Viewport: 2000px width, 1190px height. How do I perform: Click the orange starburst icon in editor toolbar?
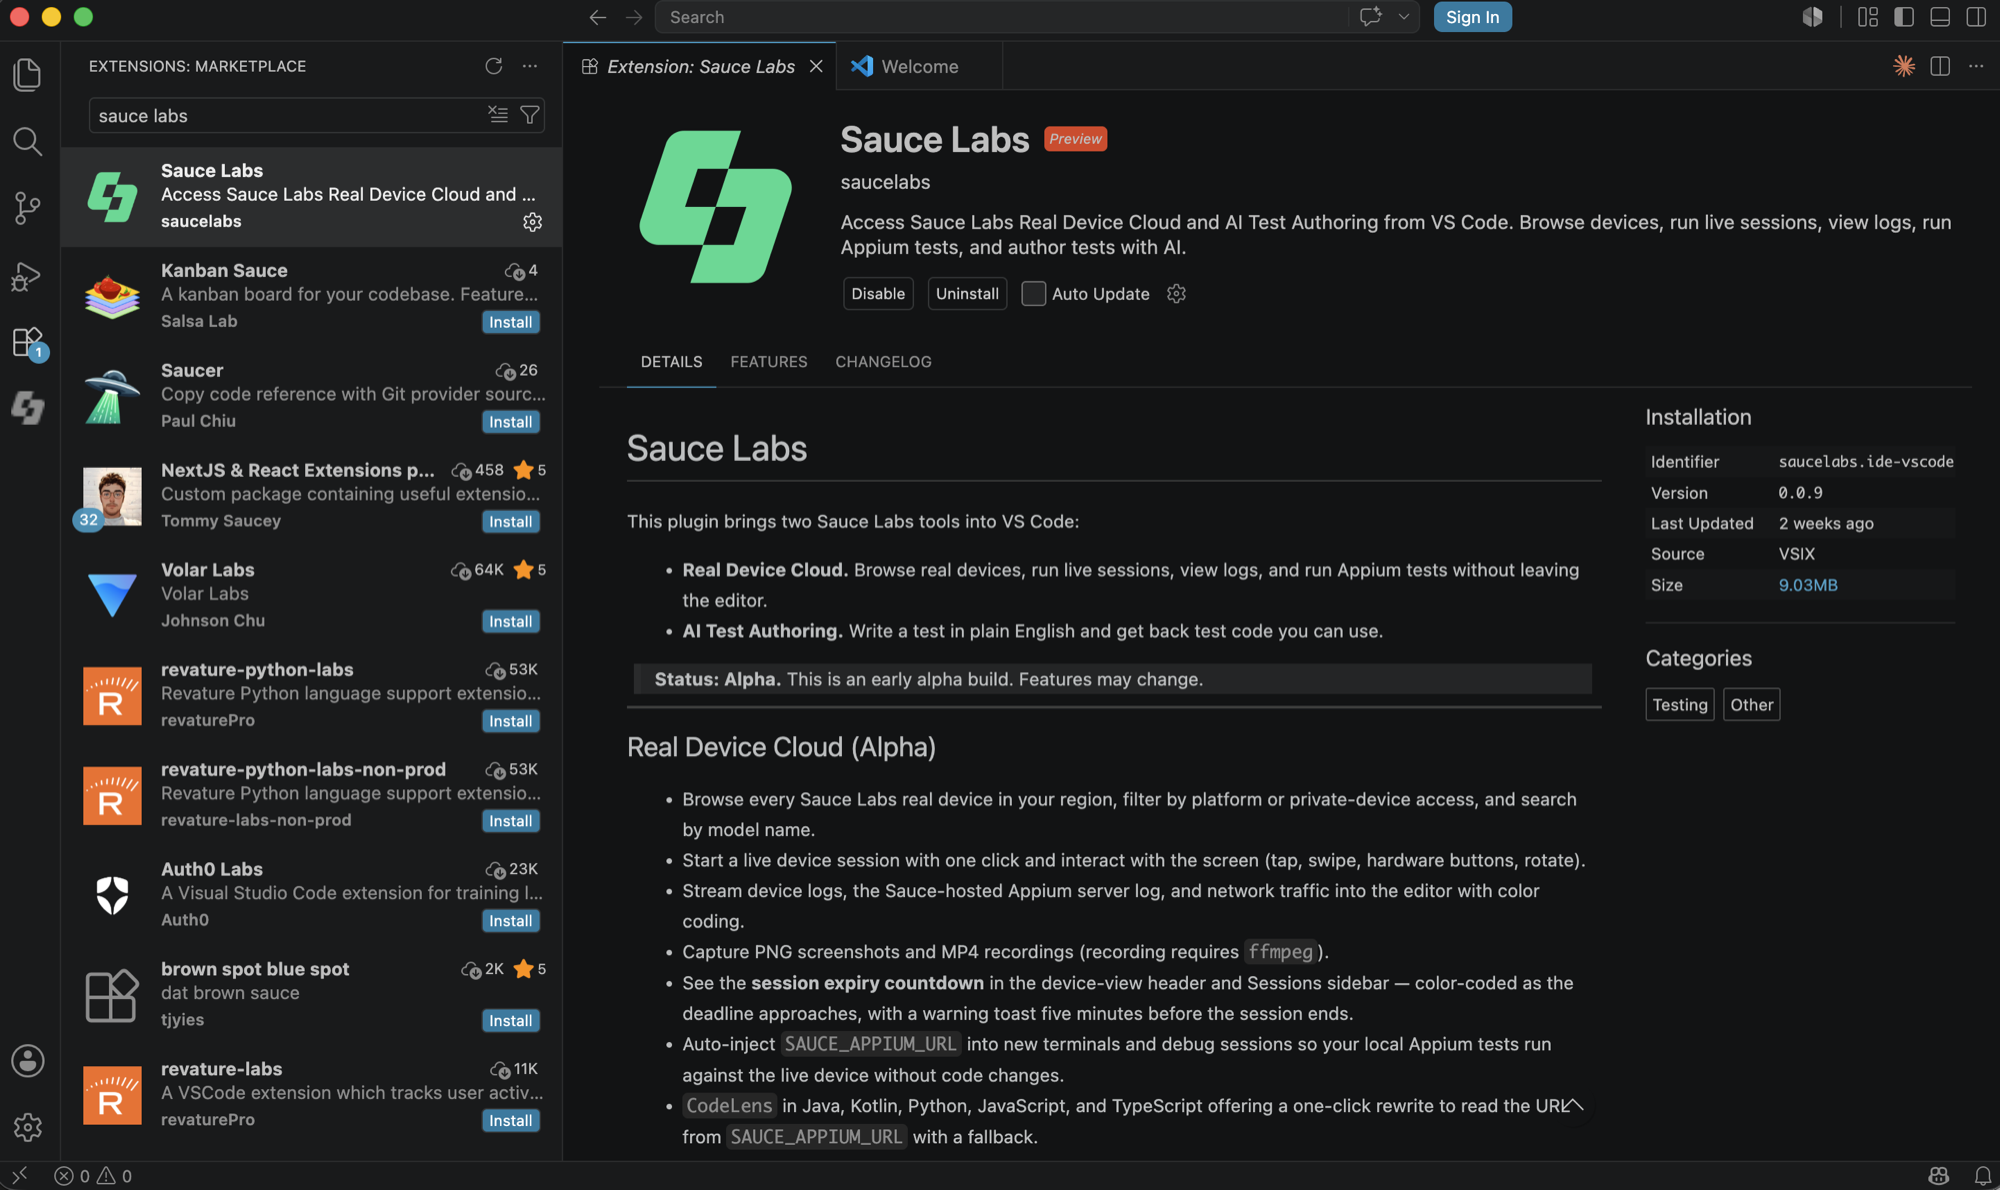tap(1904, 66)
